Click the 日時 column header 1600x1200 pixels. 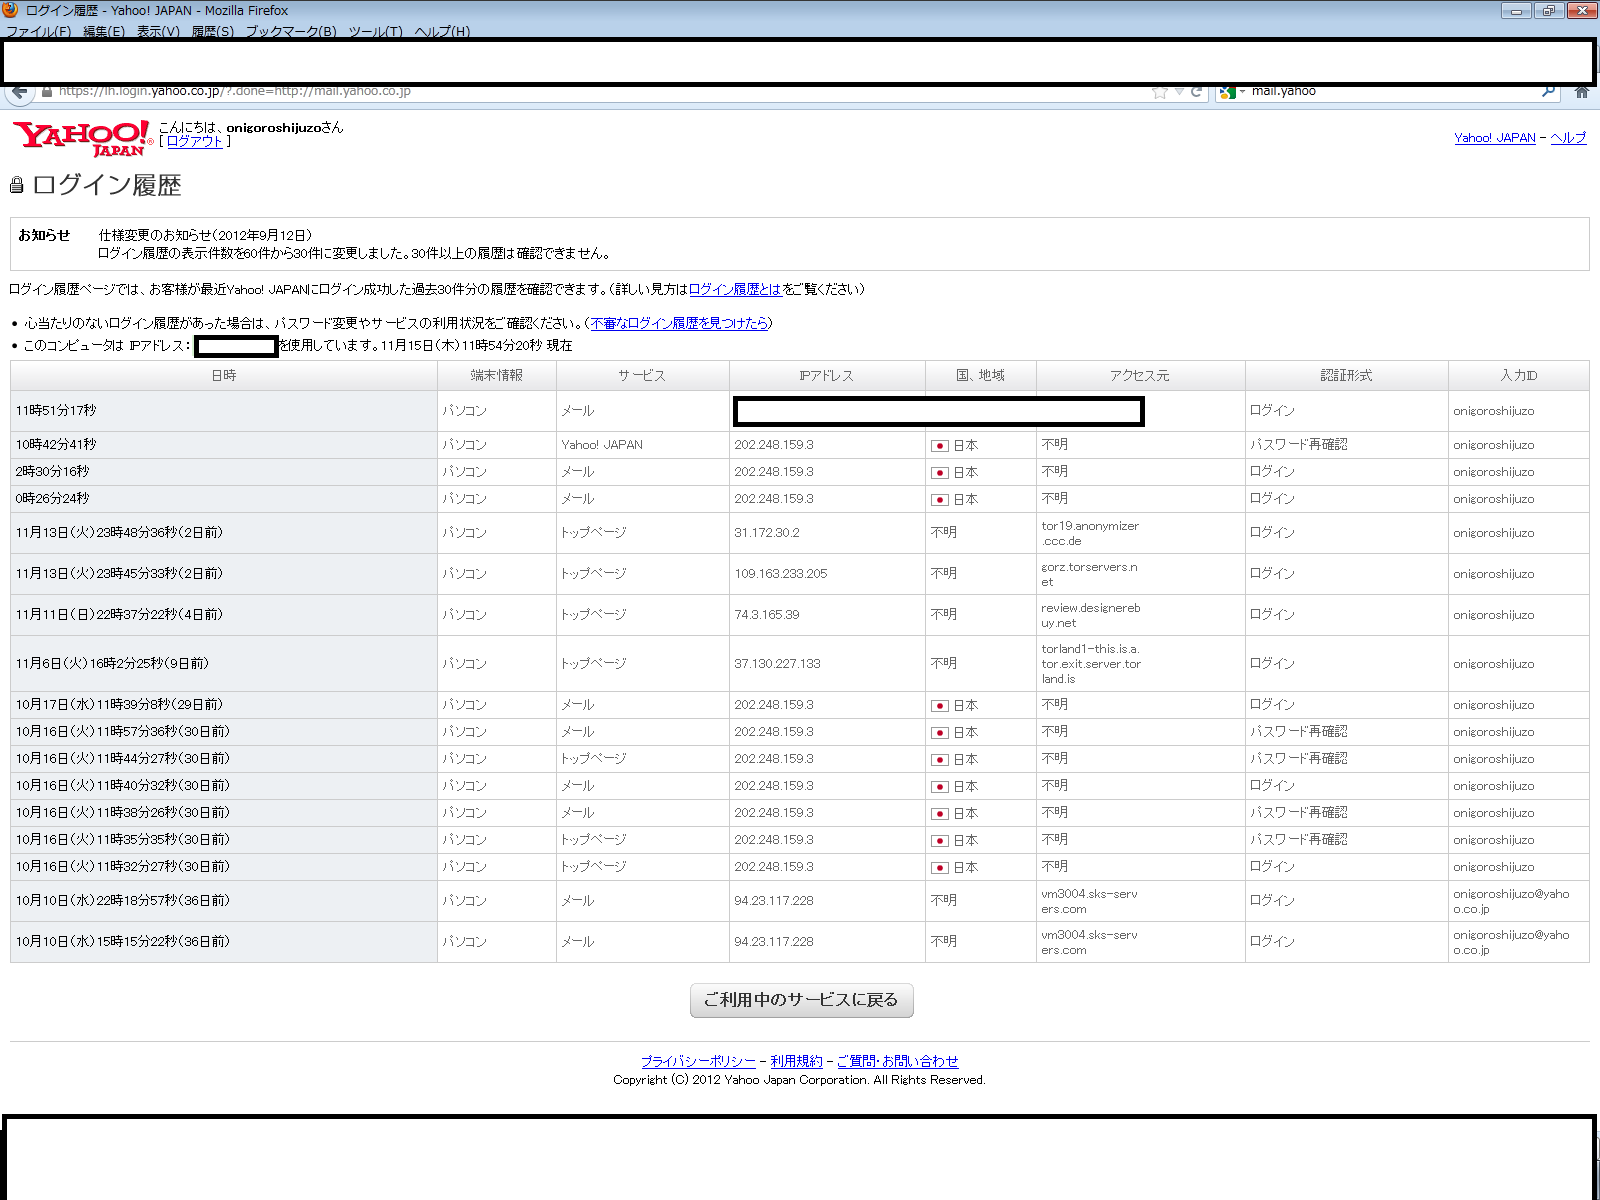pyautogui.click(x=224, y=375)
